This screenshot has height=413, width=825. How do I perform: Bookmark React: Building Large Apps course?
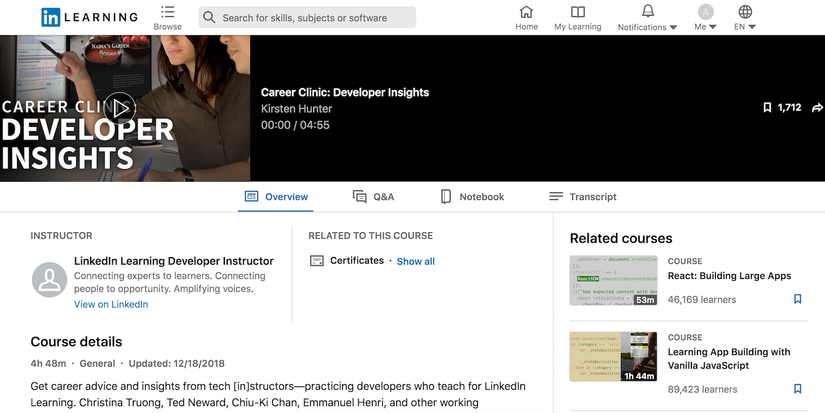point(798,299)
